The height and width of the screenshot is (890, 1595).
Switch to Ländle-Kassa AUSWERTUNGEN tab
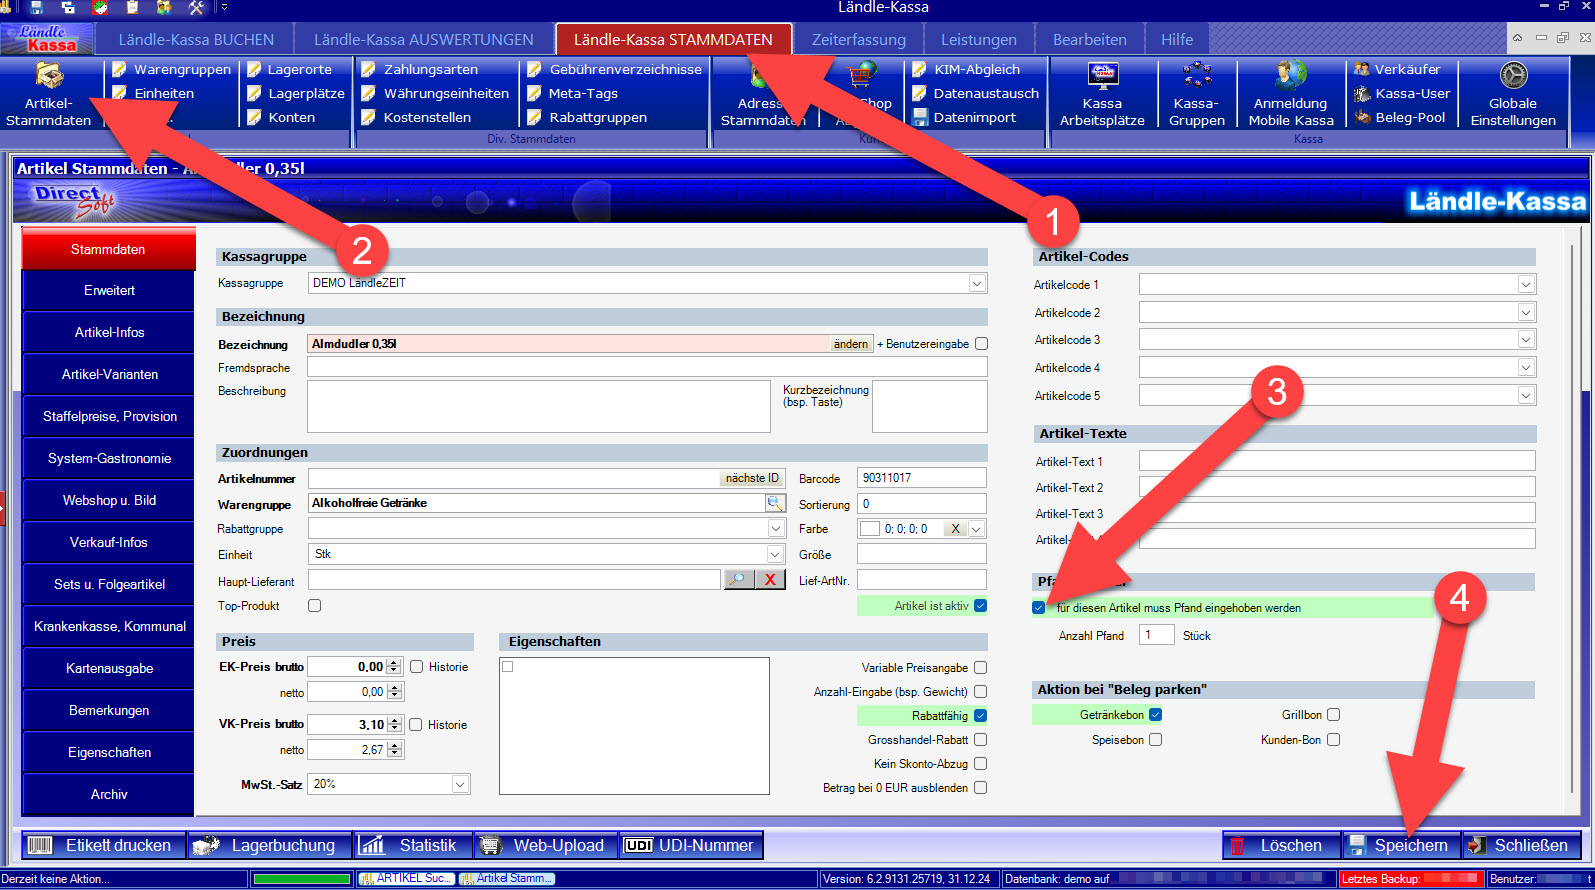coord(424,40)
